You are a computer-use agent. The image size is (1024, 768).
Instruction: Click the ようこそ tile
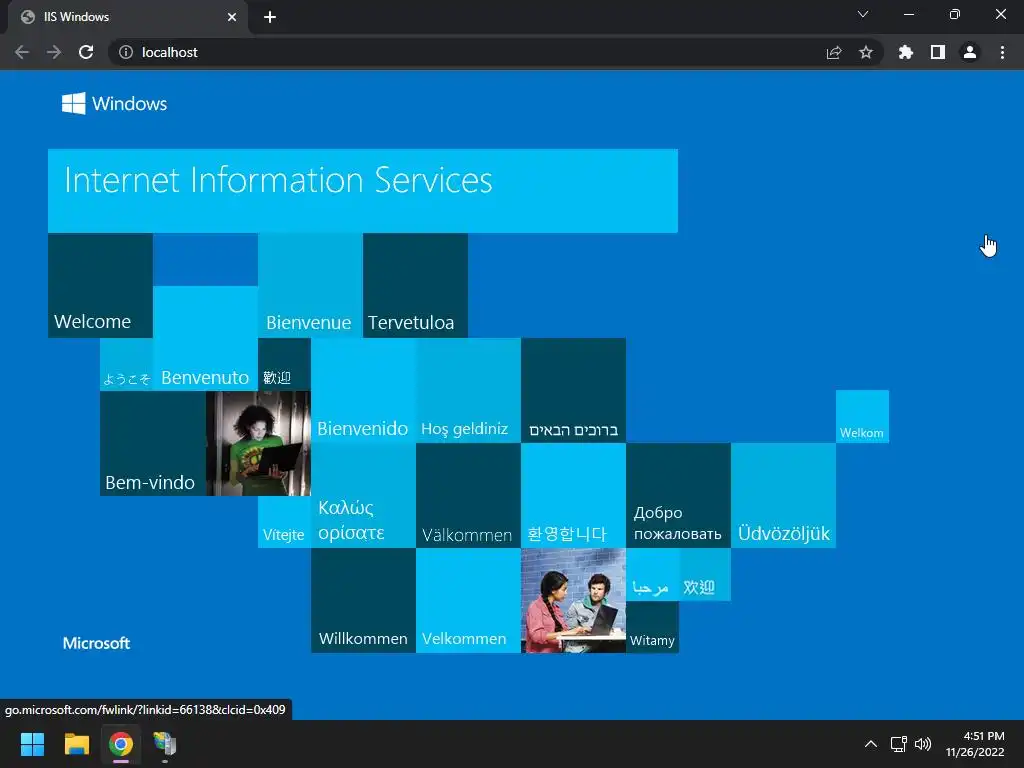click(x=126, y=364)
